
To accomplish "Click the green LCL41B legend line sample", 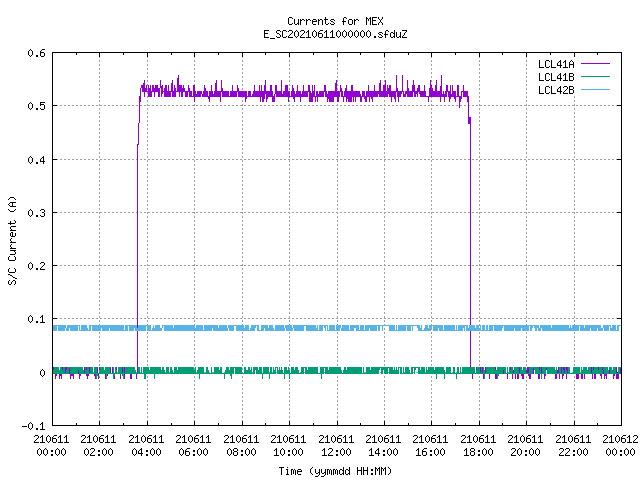I will (x=595, y=77).
